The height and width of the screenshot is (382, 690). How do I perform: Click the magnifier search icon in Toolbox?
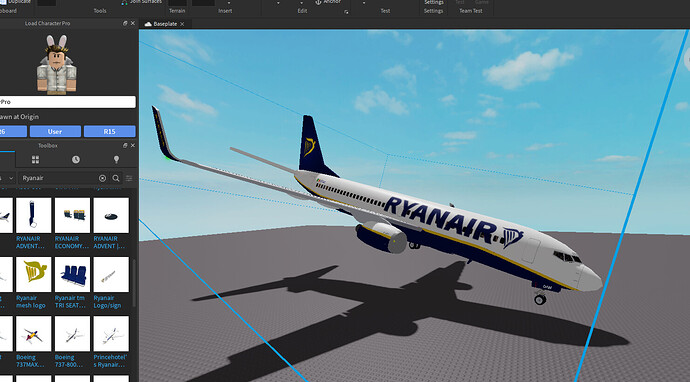(116, 178)
